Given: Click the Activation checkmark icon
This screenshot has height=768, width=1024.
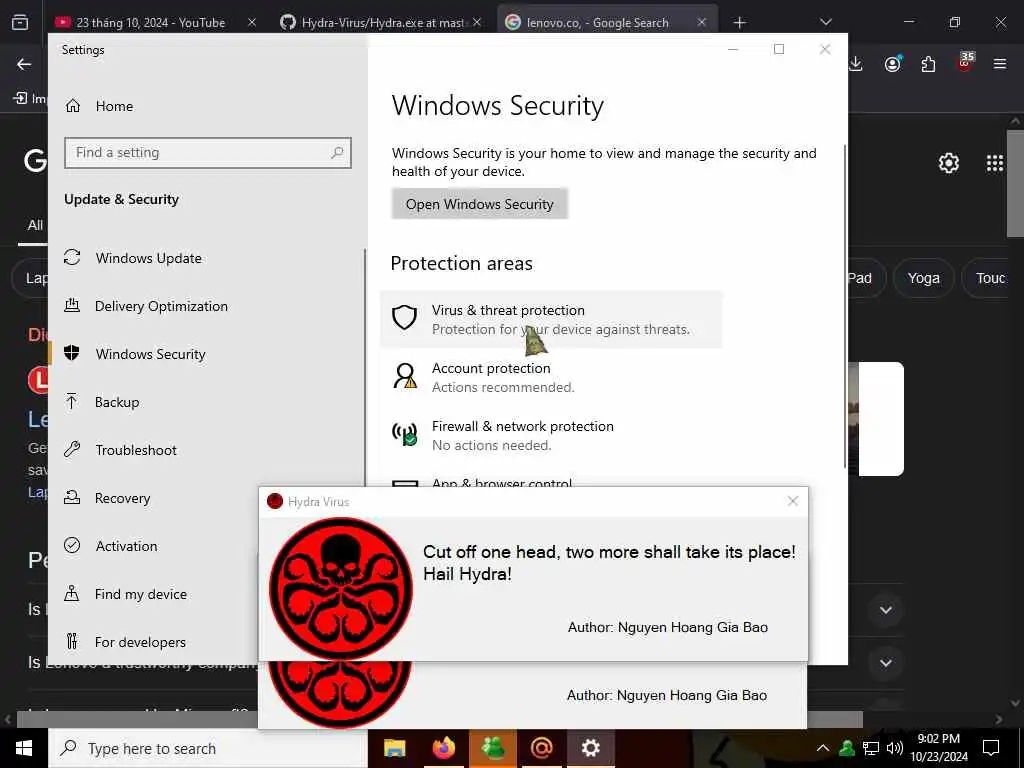Looking at the screenshot, I should (x=72, y=545).
